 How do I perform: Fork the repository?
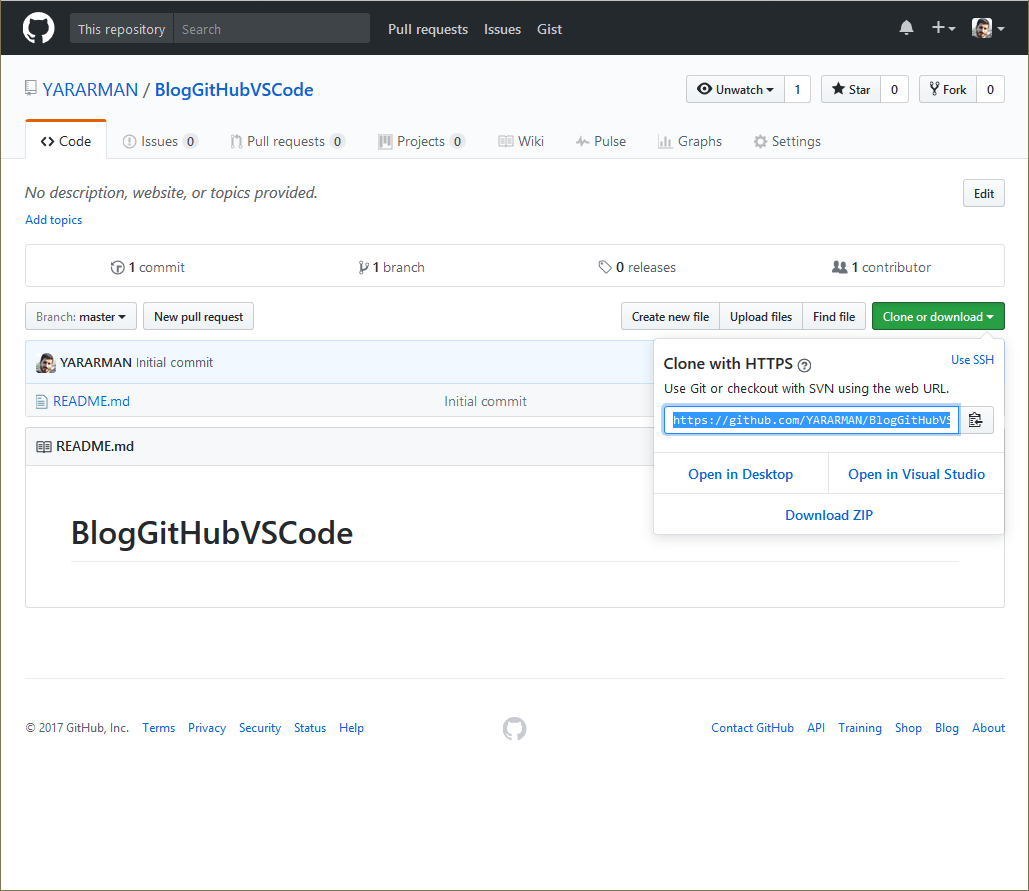pos(948,89)
